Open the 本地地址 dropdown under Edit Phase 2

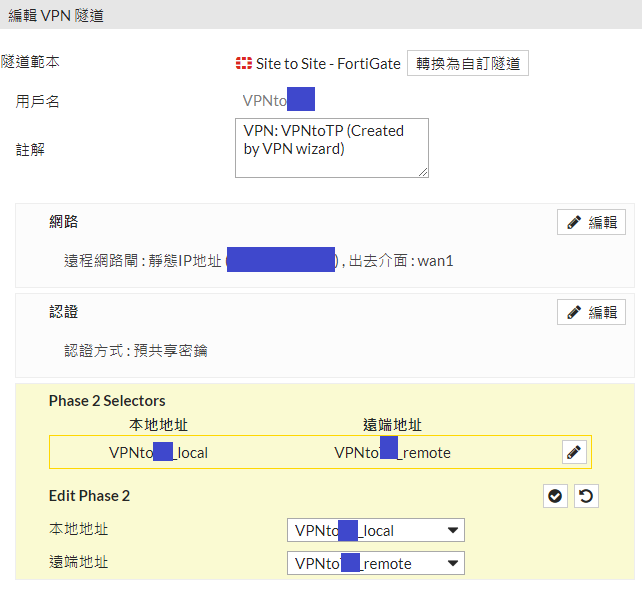[x=375, y=530]
